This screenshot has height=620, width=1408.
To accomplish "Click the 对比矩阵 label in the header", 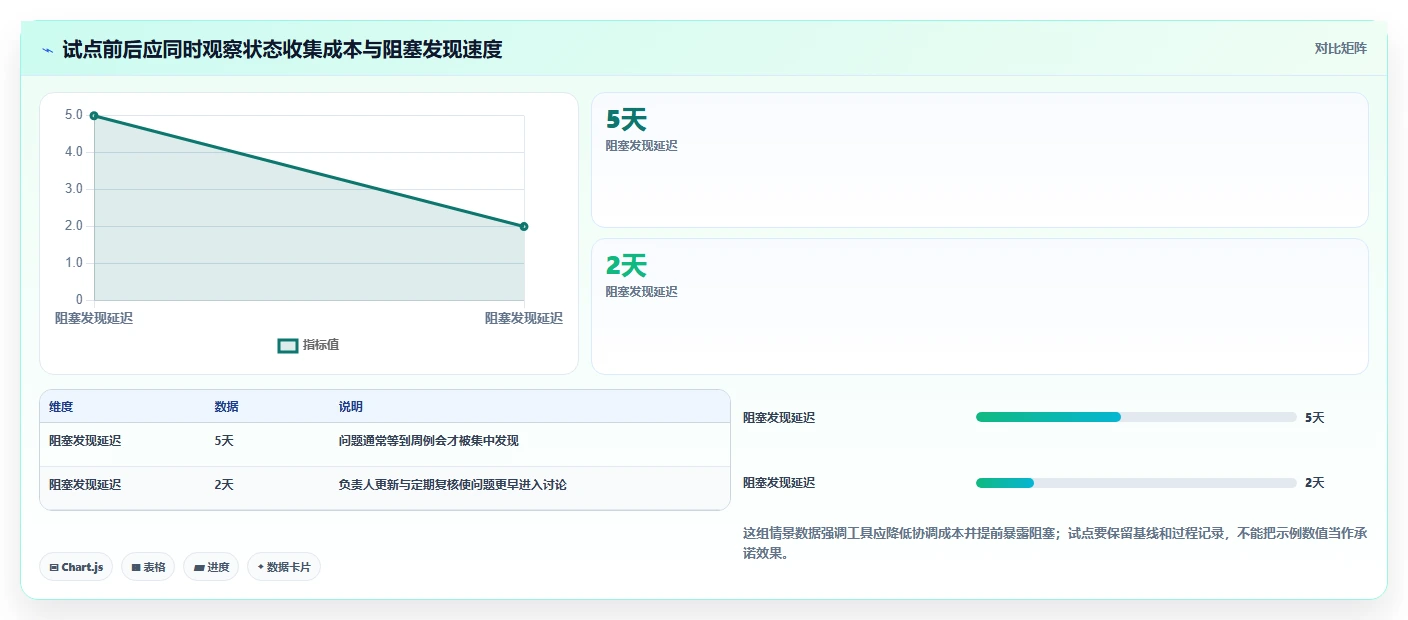I will [x=1340, y=48].
